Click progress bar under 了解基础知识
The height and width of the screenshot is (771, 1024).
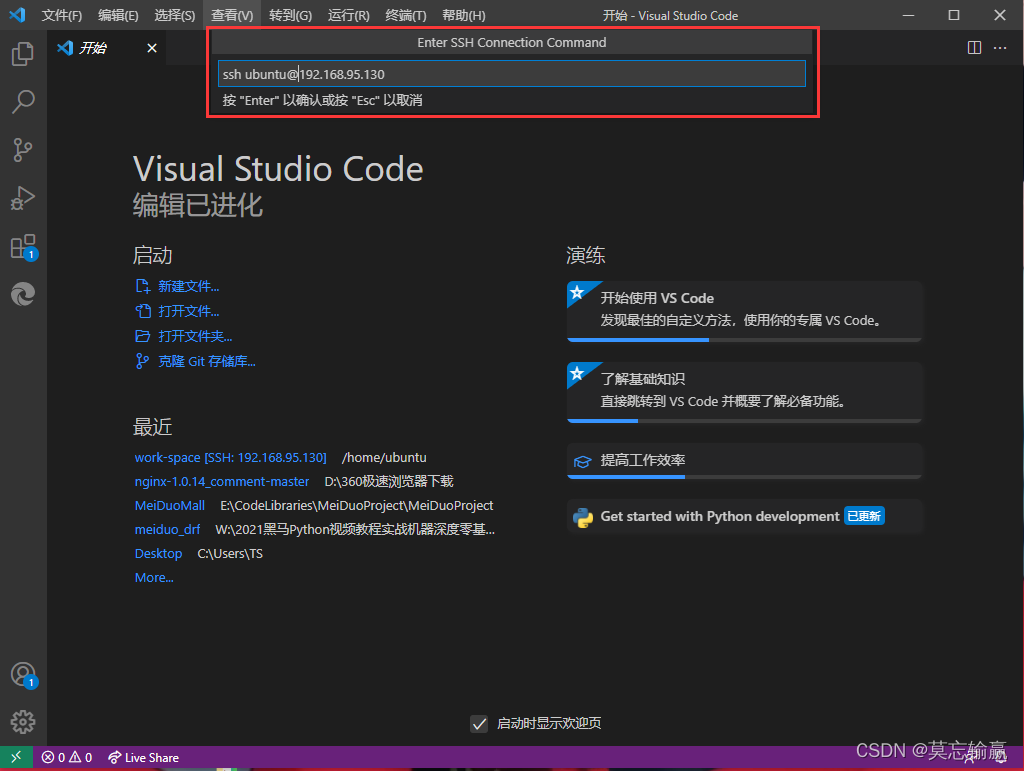point(744,420)
